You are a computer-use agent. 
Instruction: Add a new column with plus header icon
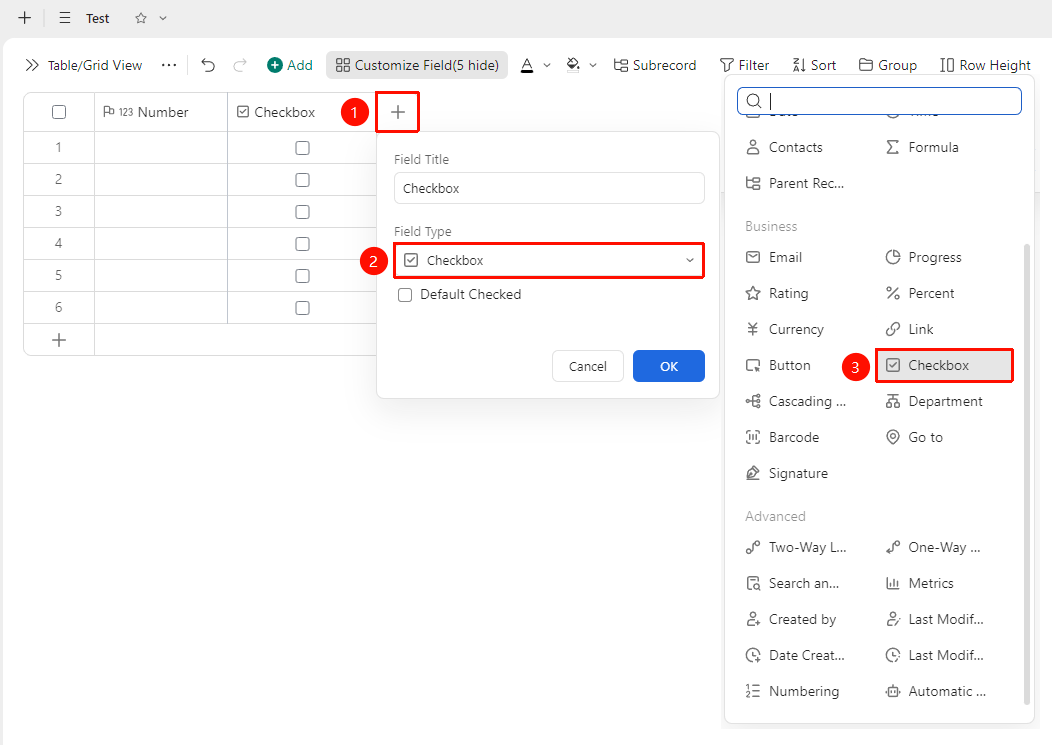pyautogui.click(x=398, y=112)
